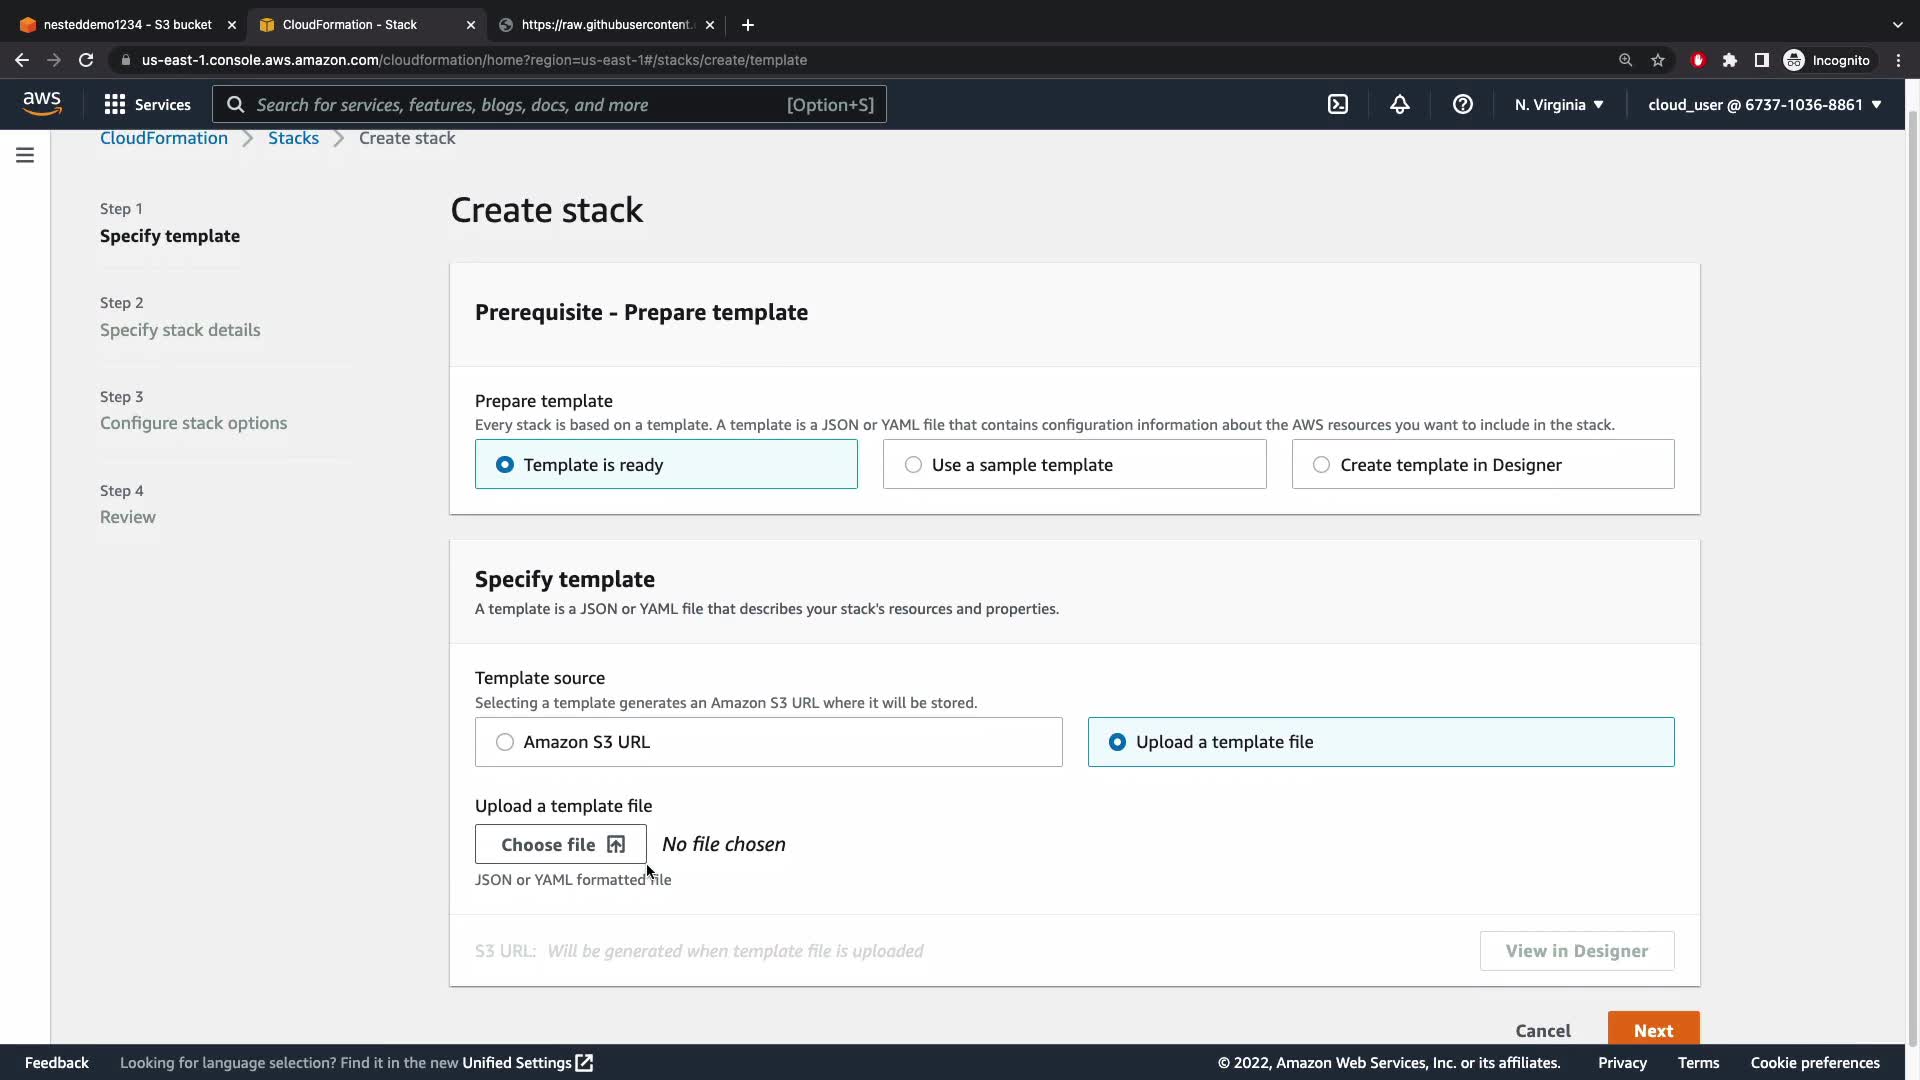Viewport: 1920px width, 1080px height.
Task: Bookmark this page with star icon
Action: pyautogui.click(x=1658, y=60)
